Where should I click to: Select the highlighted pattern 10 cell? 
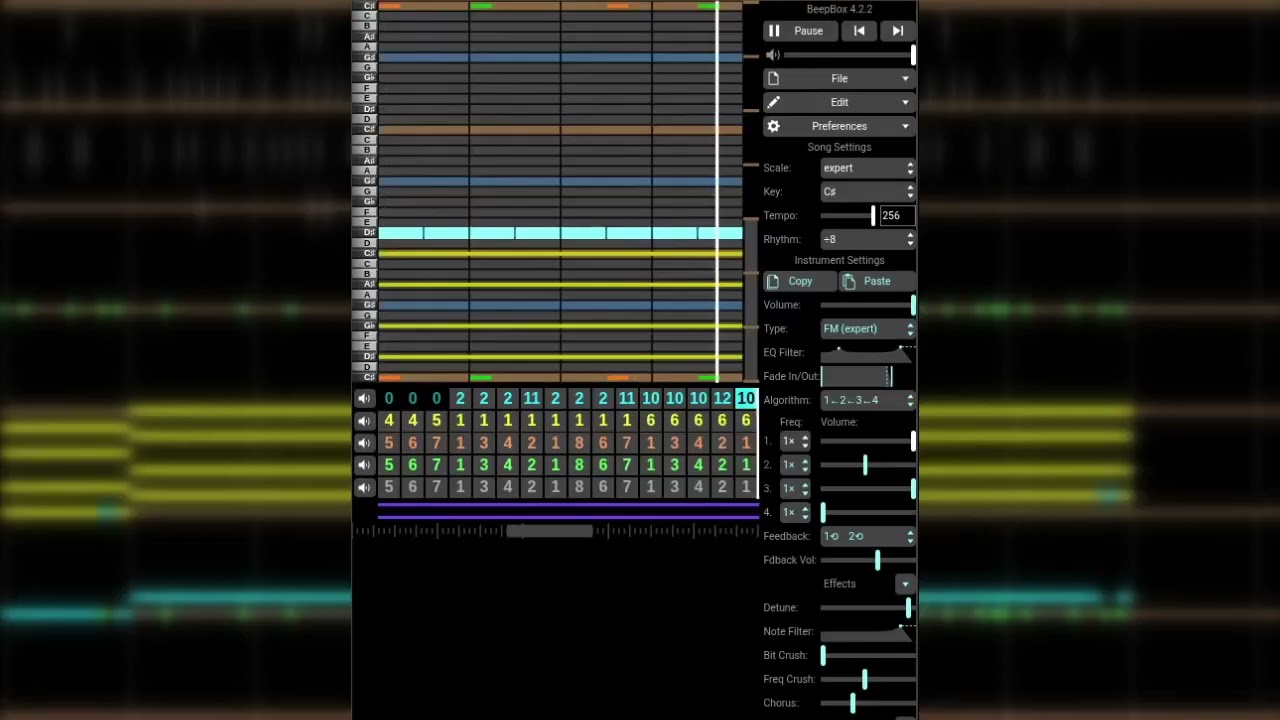746,399
